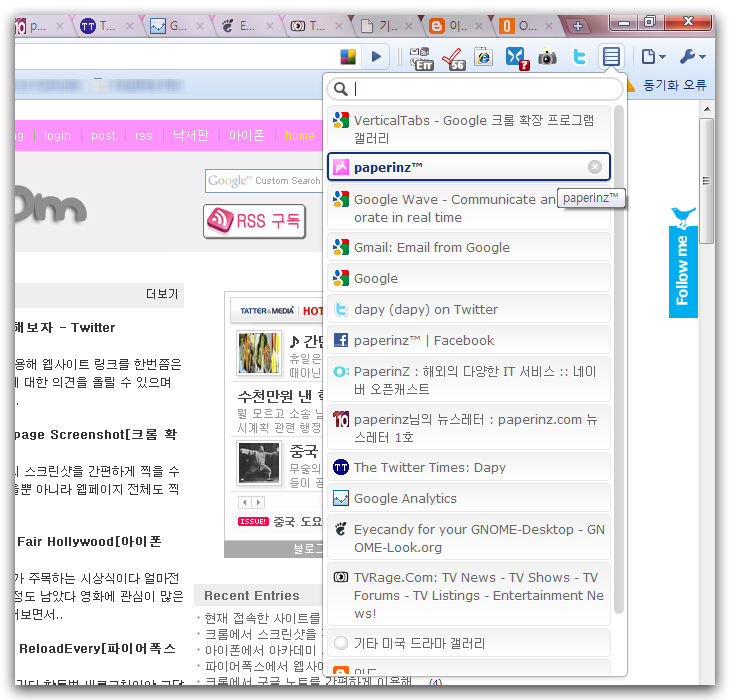The width and height of the screenshot is (730, 700).
Task: Switch to the Twitter Times browser tab
Action: point(105,26)
